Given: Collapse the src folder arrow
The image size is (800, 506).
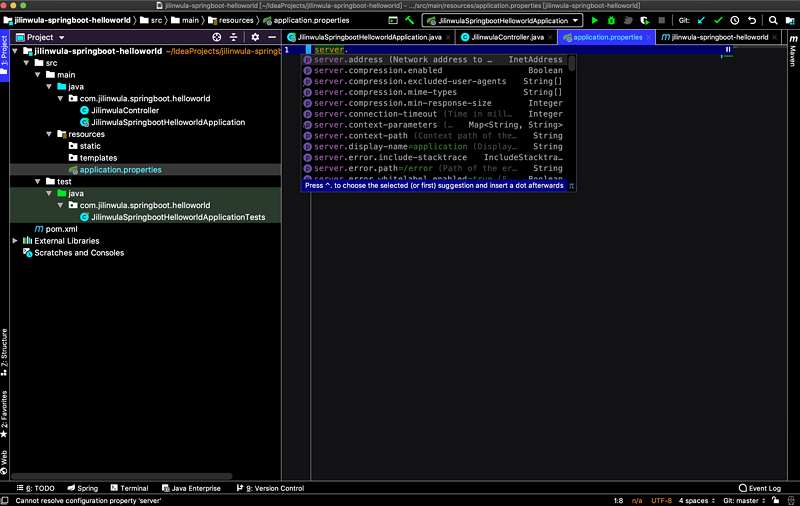Looking at the screenshot, I should 26,63.
